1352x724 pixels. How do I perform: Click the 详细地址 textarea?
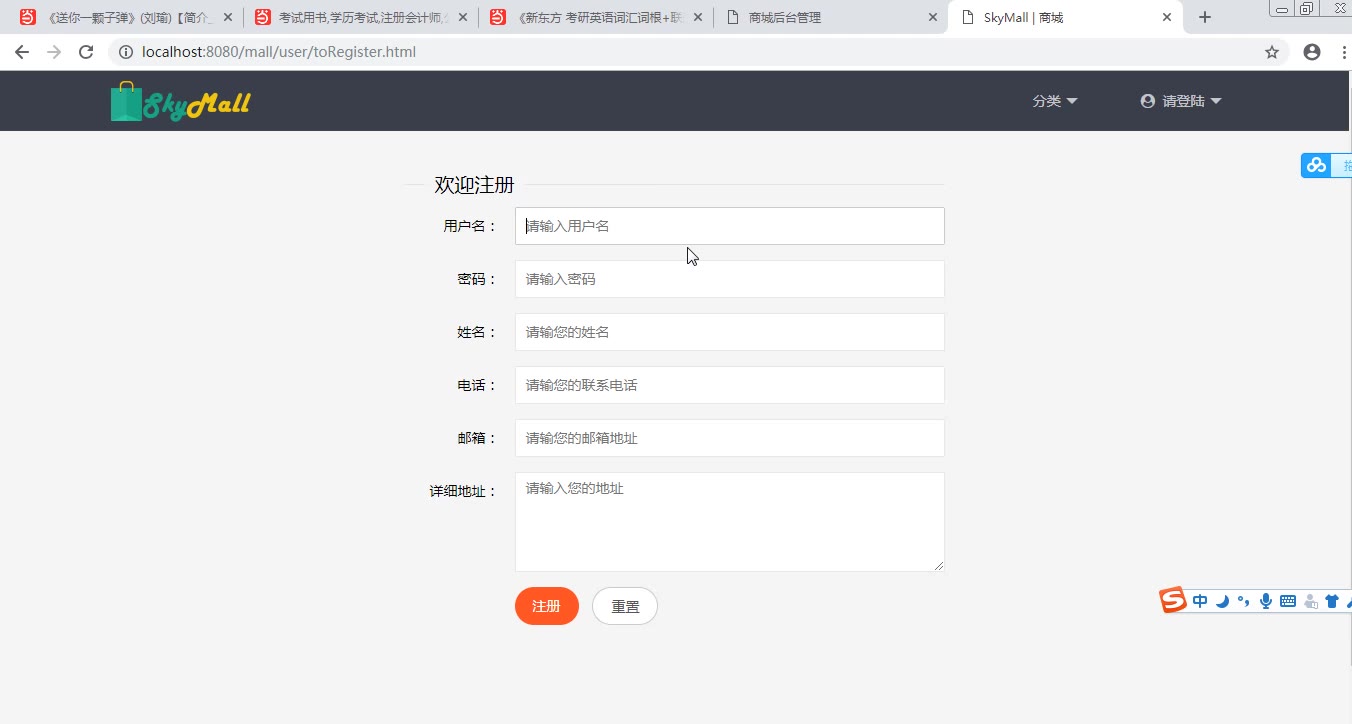point(730,522)
